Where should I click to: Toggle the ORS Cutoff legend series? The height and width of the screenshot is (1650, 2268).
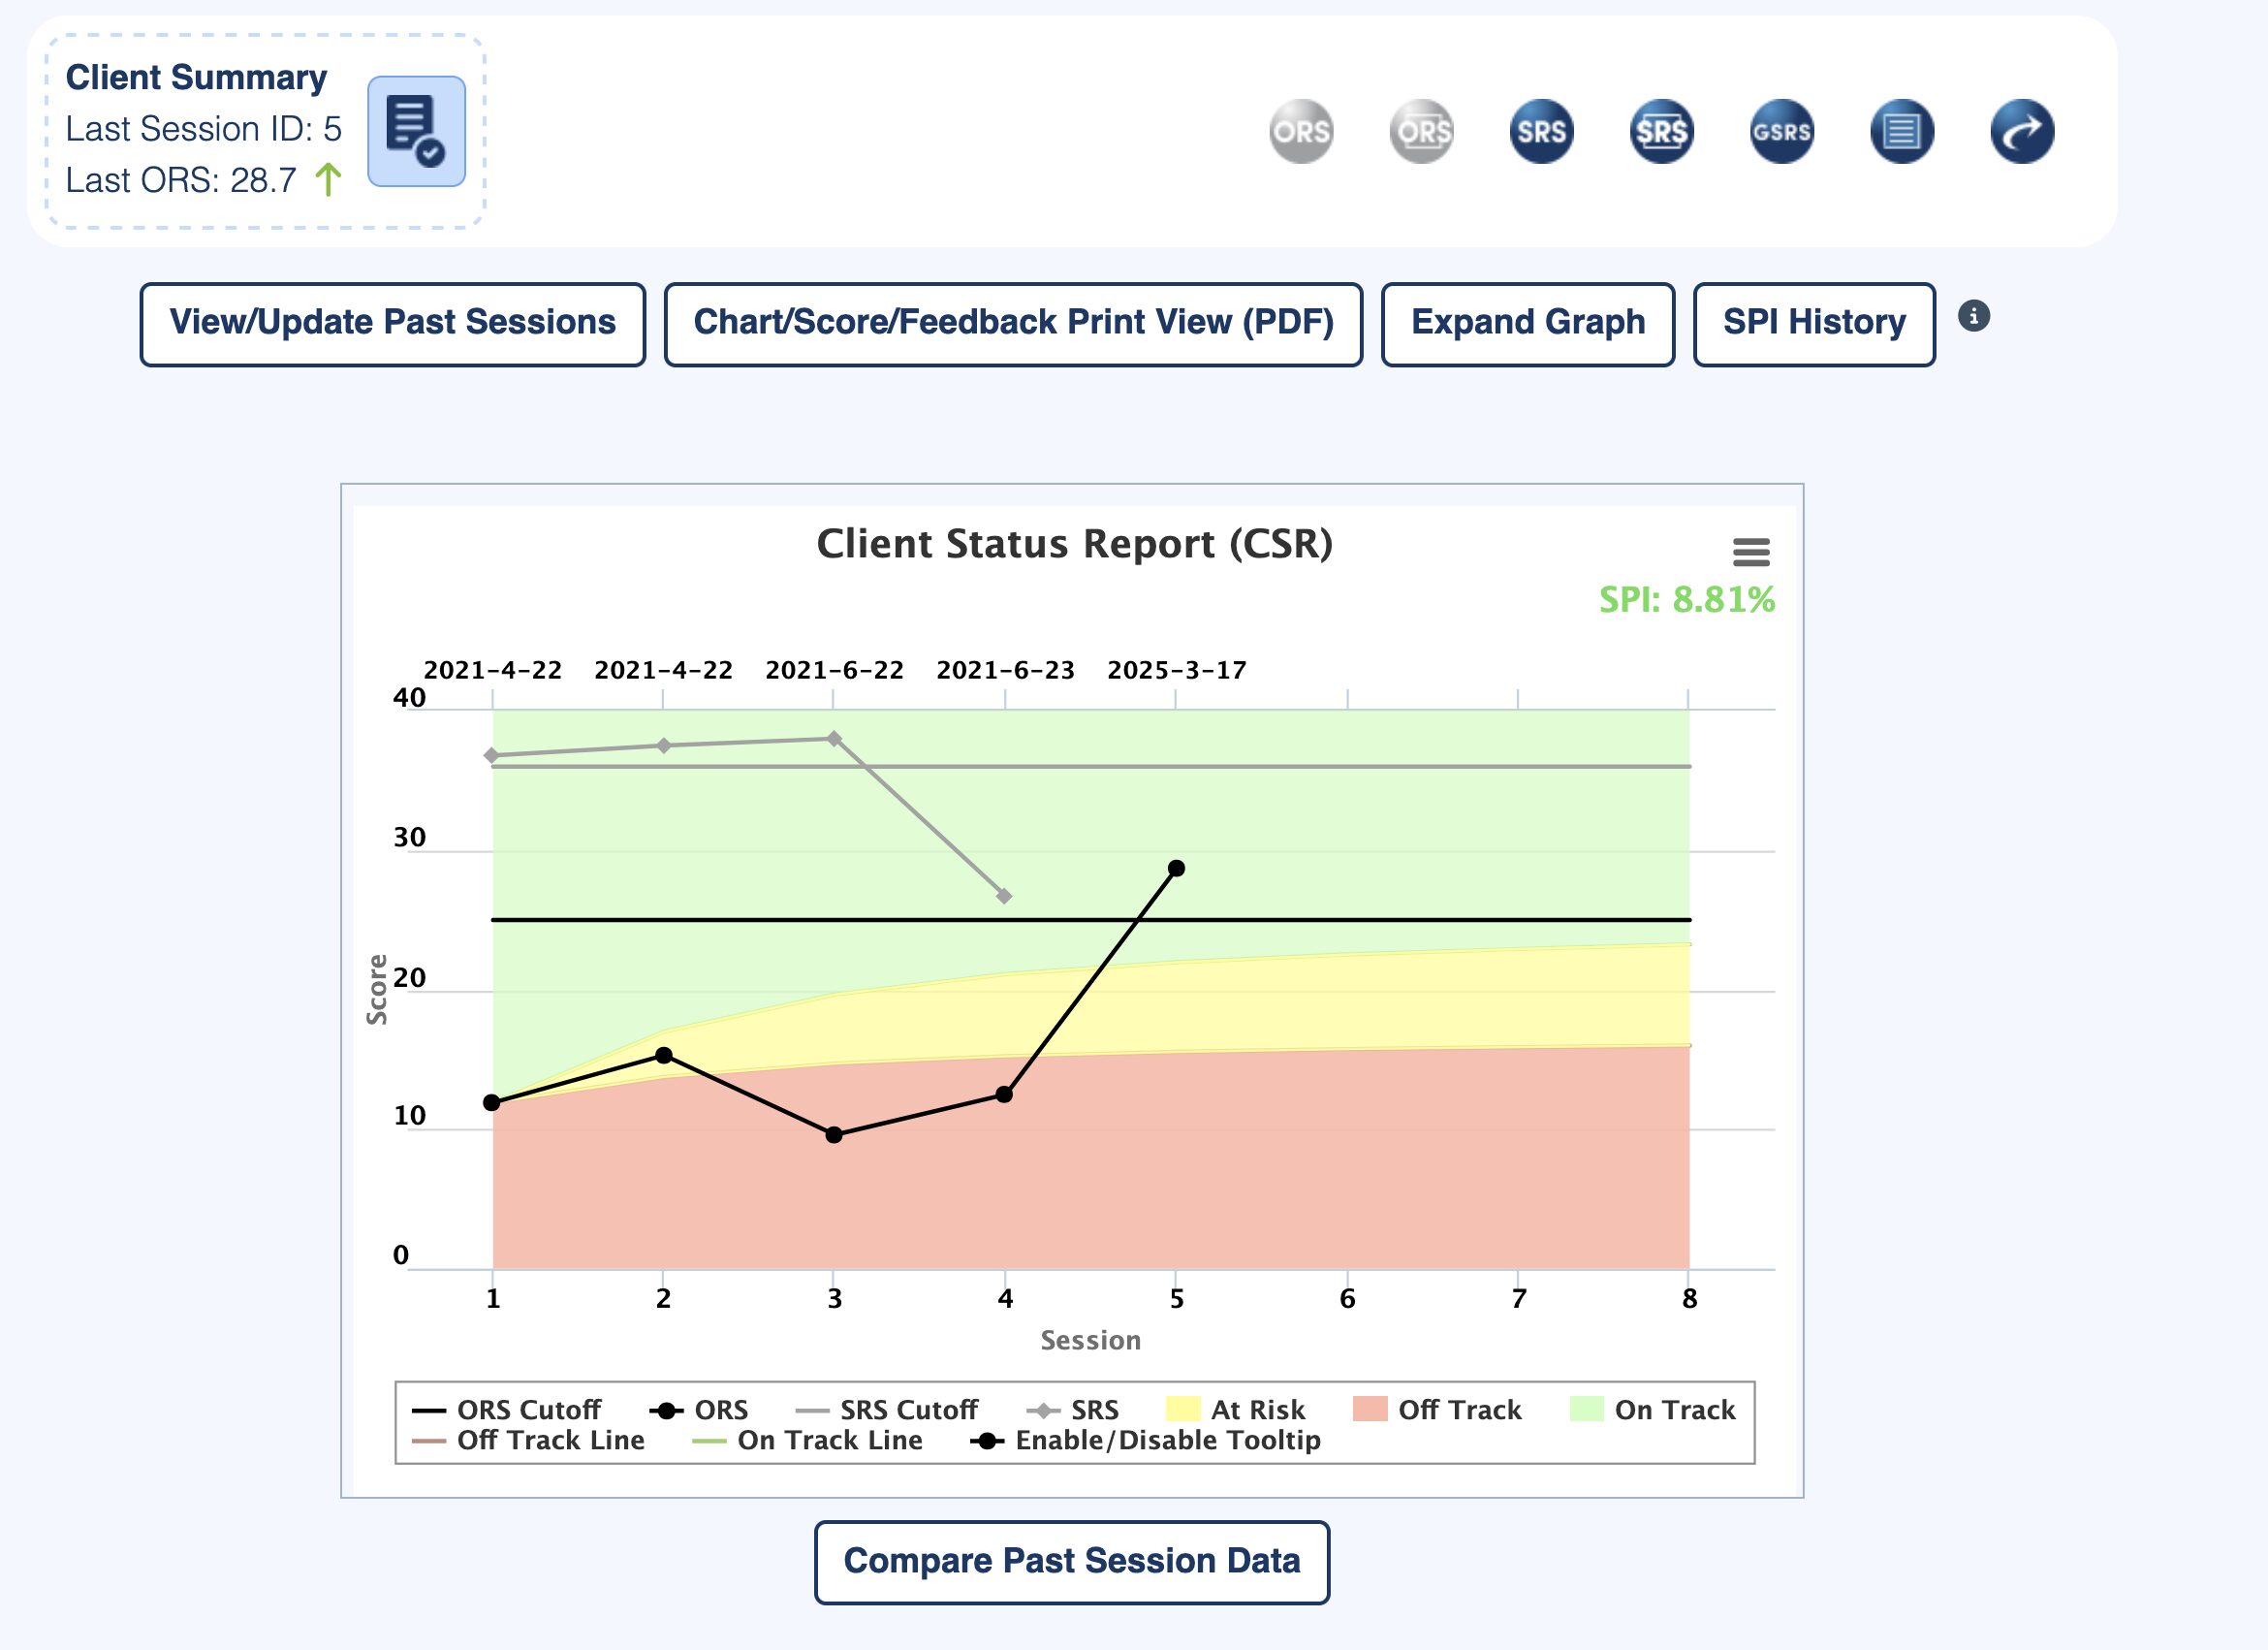[528, 1410]
